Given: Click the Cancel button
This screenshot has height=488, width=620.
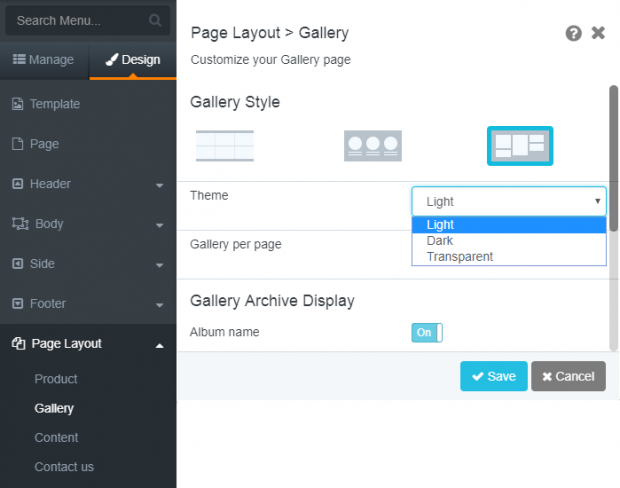Looking at the screenshot, I should [568, 376].
